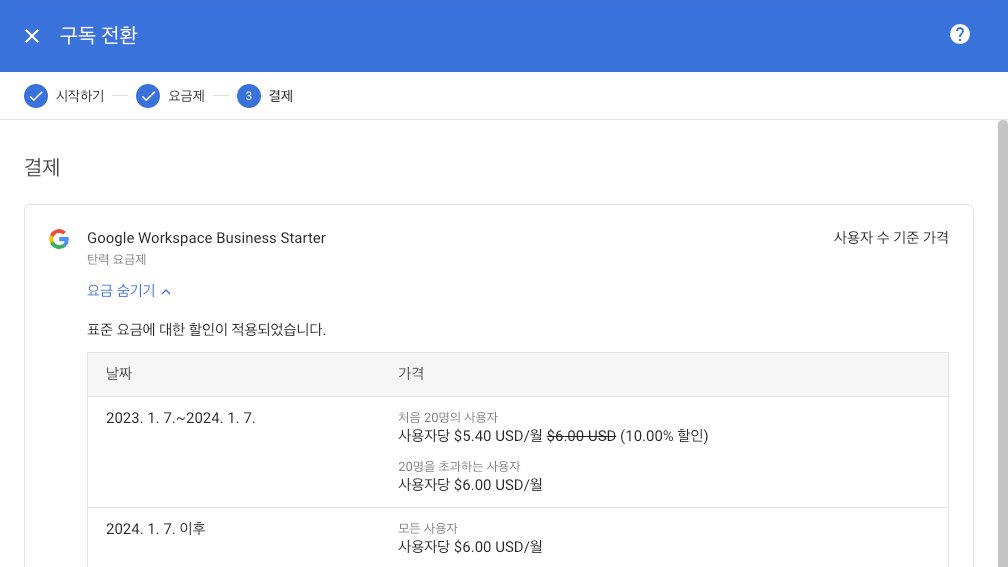Click date range 2023. 1. 7.~2024. 1. 7.
Viewport: 1008px width, 567px height.
tap(181, 418)
